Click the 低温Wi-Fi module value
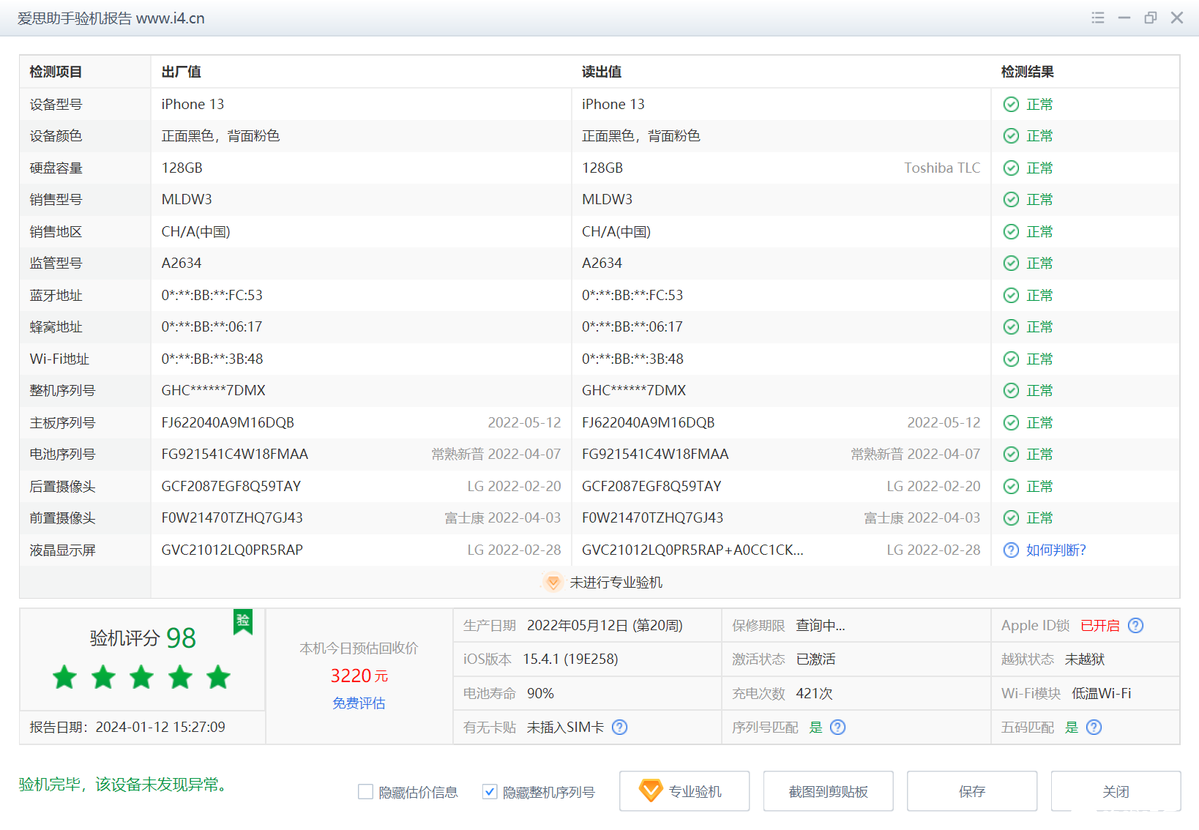The width and height of the screenshot is (1199, 830). pos(1102,694)
